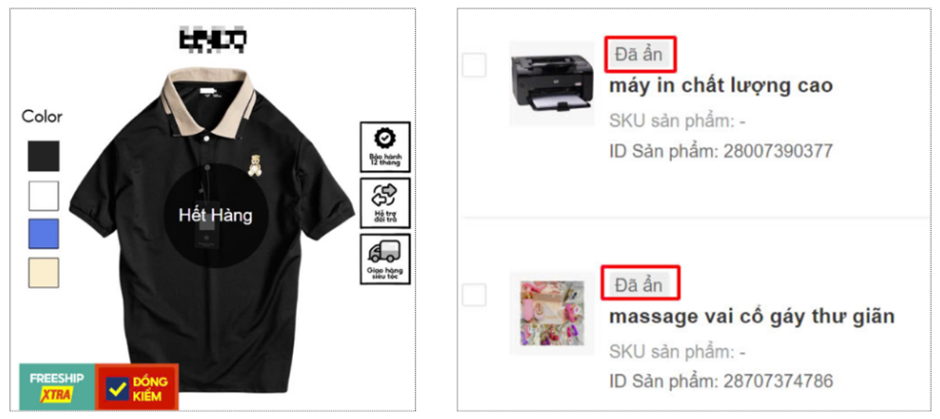This screenshot has height=419, width=940.
Task: Pick the cream color swatch
Action: coord(43,273)
